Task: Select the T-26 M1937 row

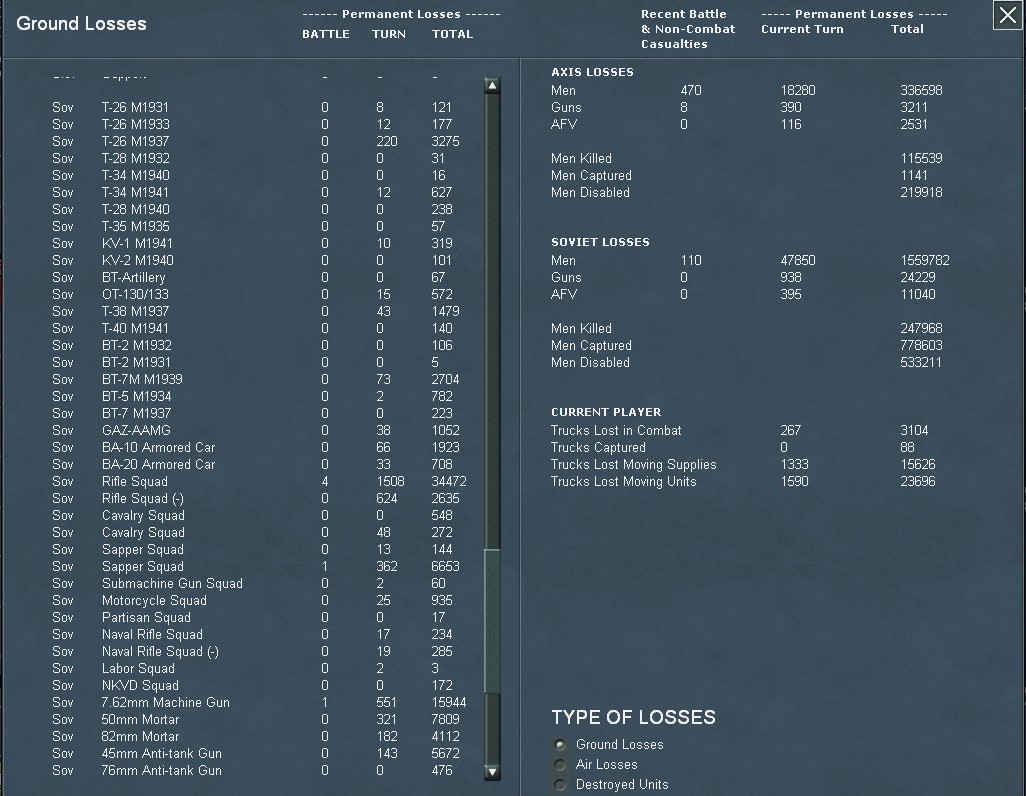Action: [135, 141]
